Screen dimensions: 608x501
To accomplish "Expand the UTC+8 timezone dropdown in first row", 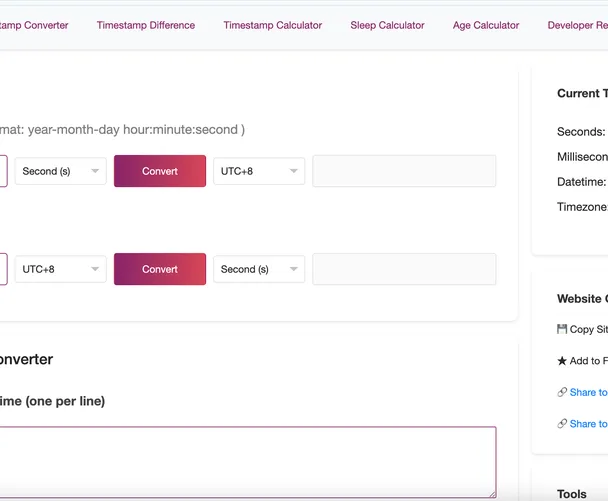I will (259, 171).
